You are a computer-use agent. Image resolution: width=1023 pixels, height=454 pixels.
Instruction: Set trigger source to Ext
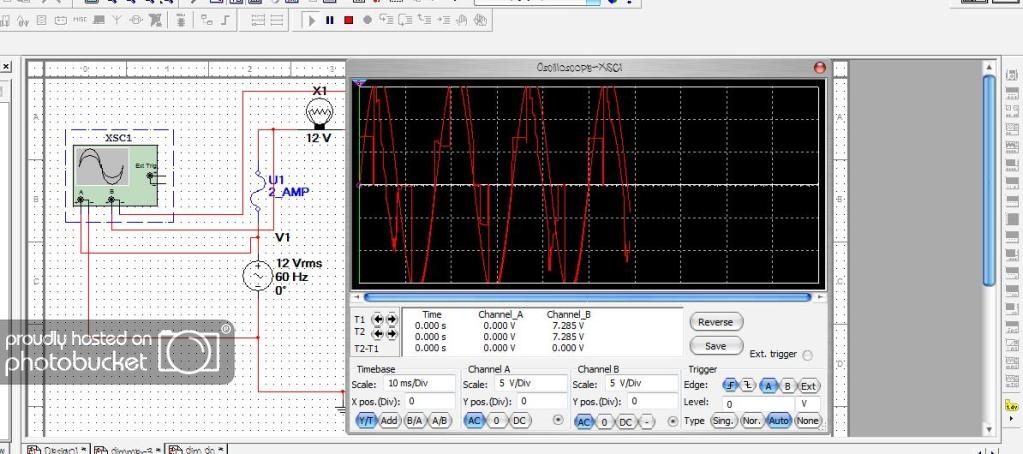[808, 386]
